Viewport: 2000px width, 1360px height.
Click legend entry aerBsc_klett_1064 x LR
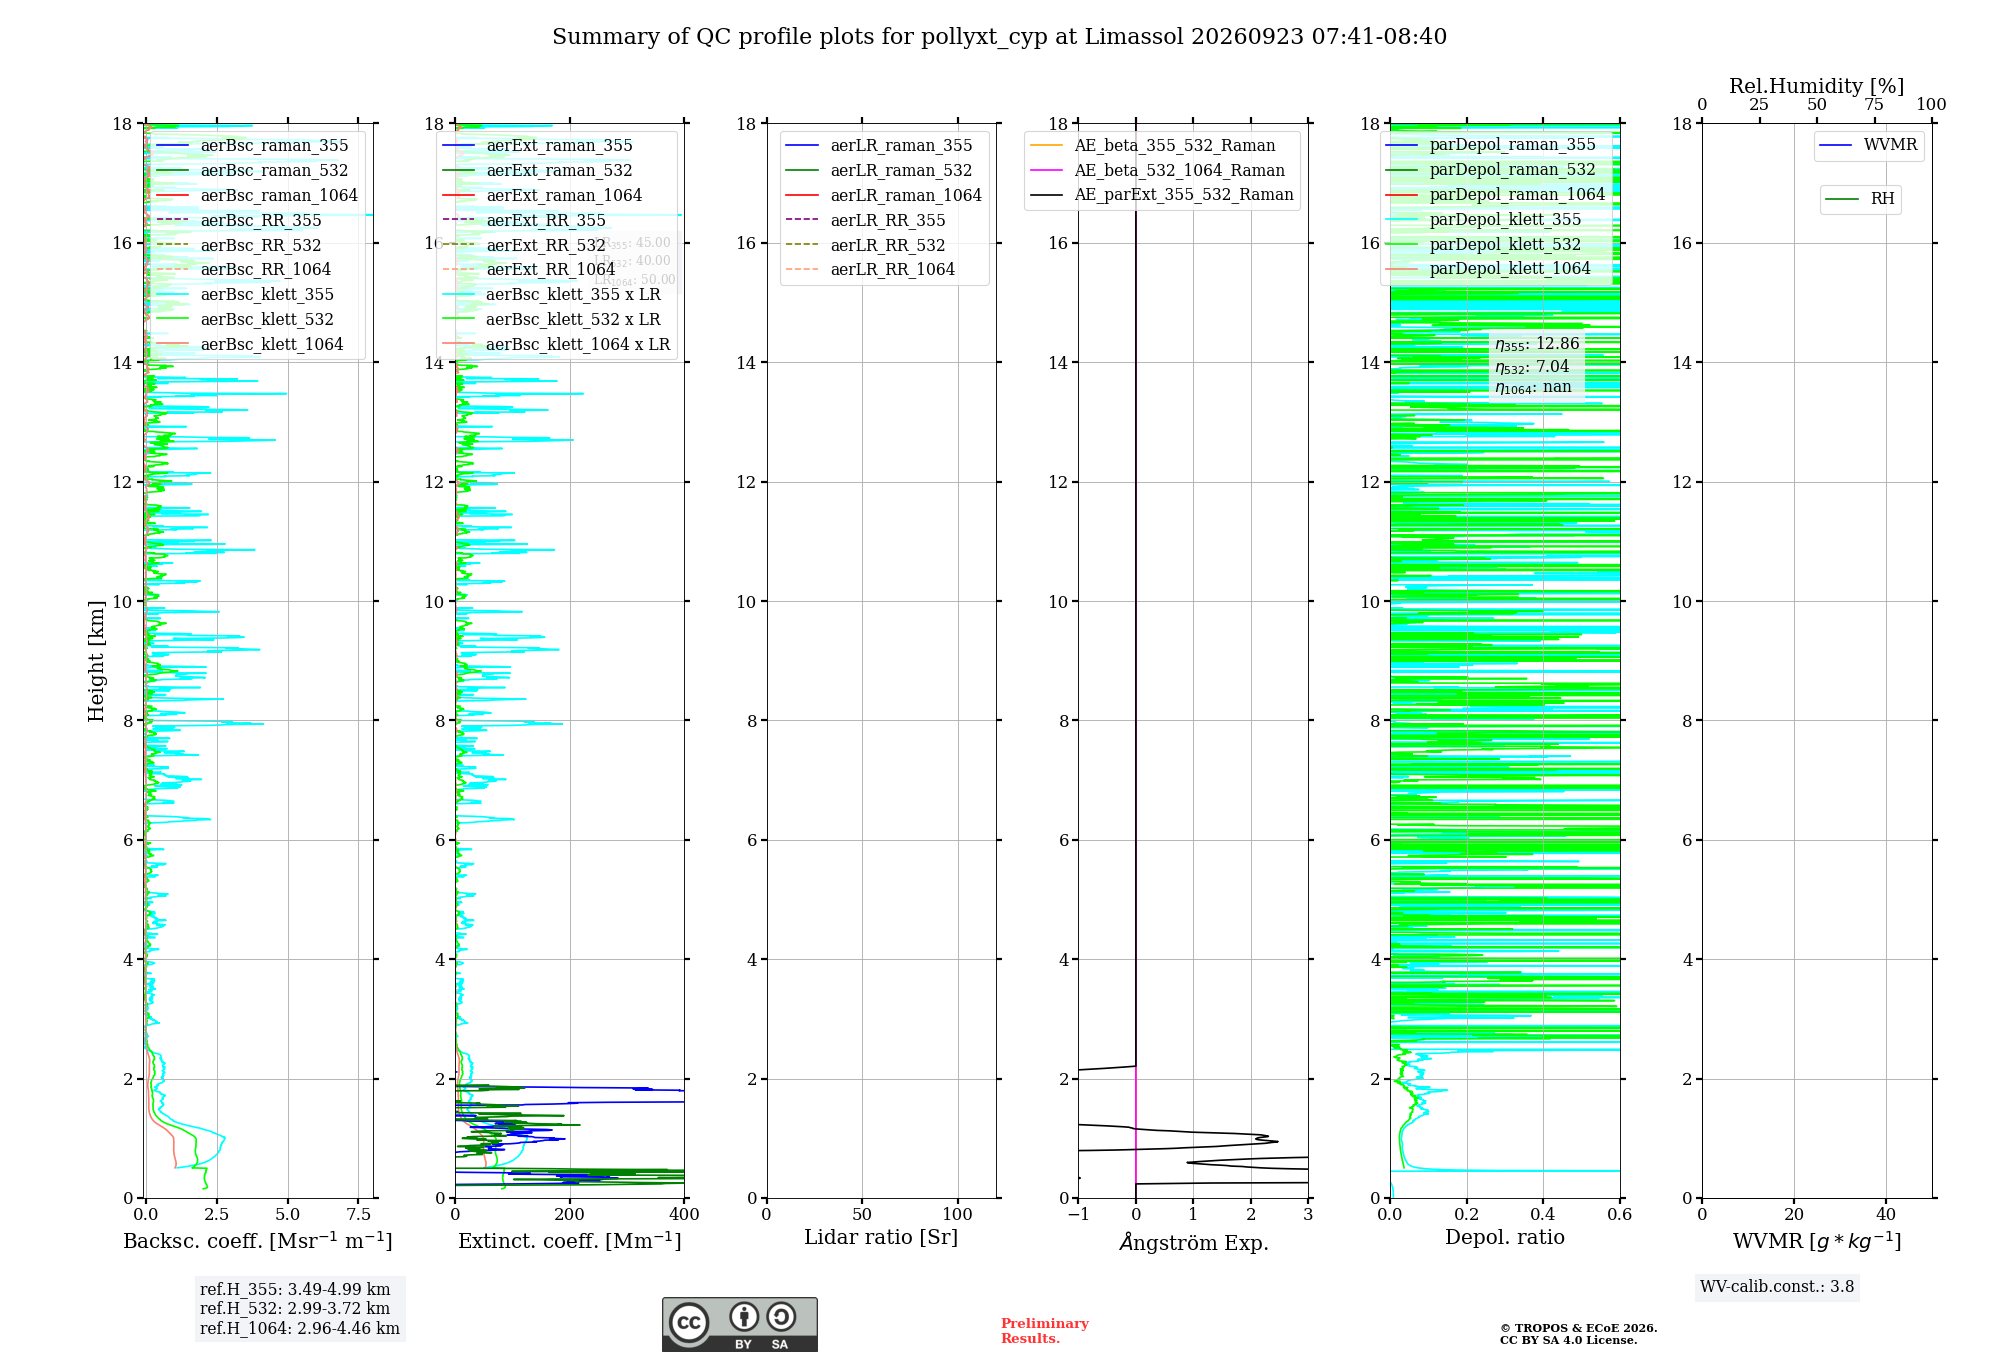point(556,344)
